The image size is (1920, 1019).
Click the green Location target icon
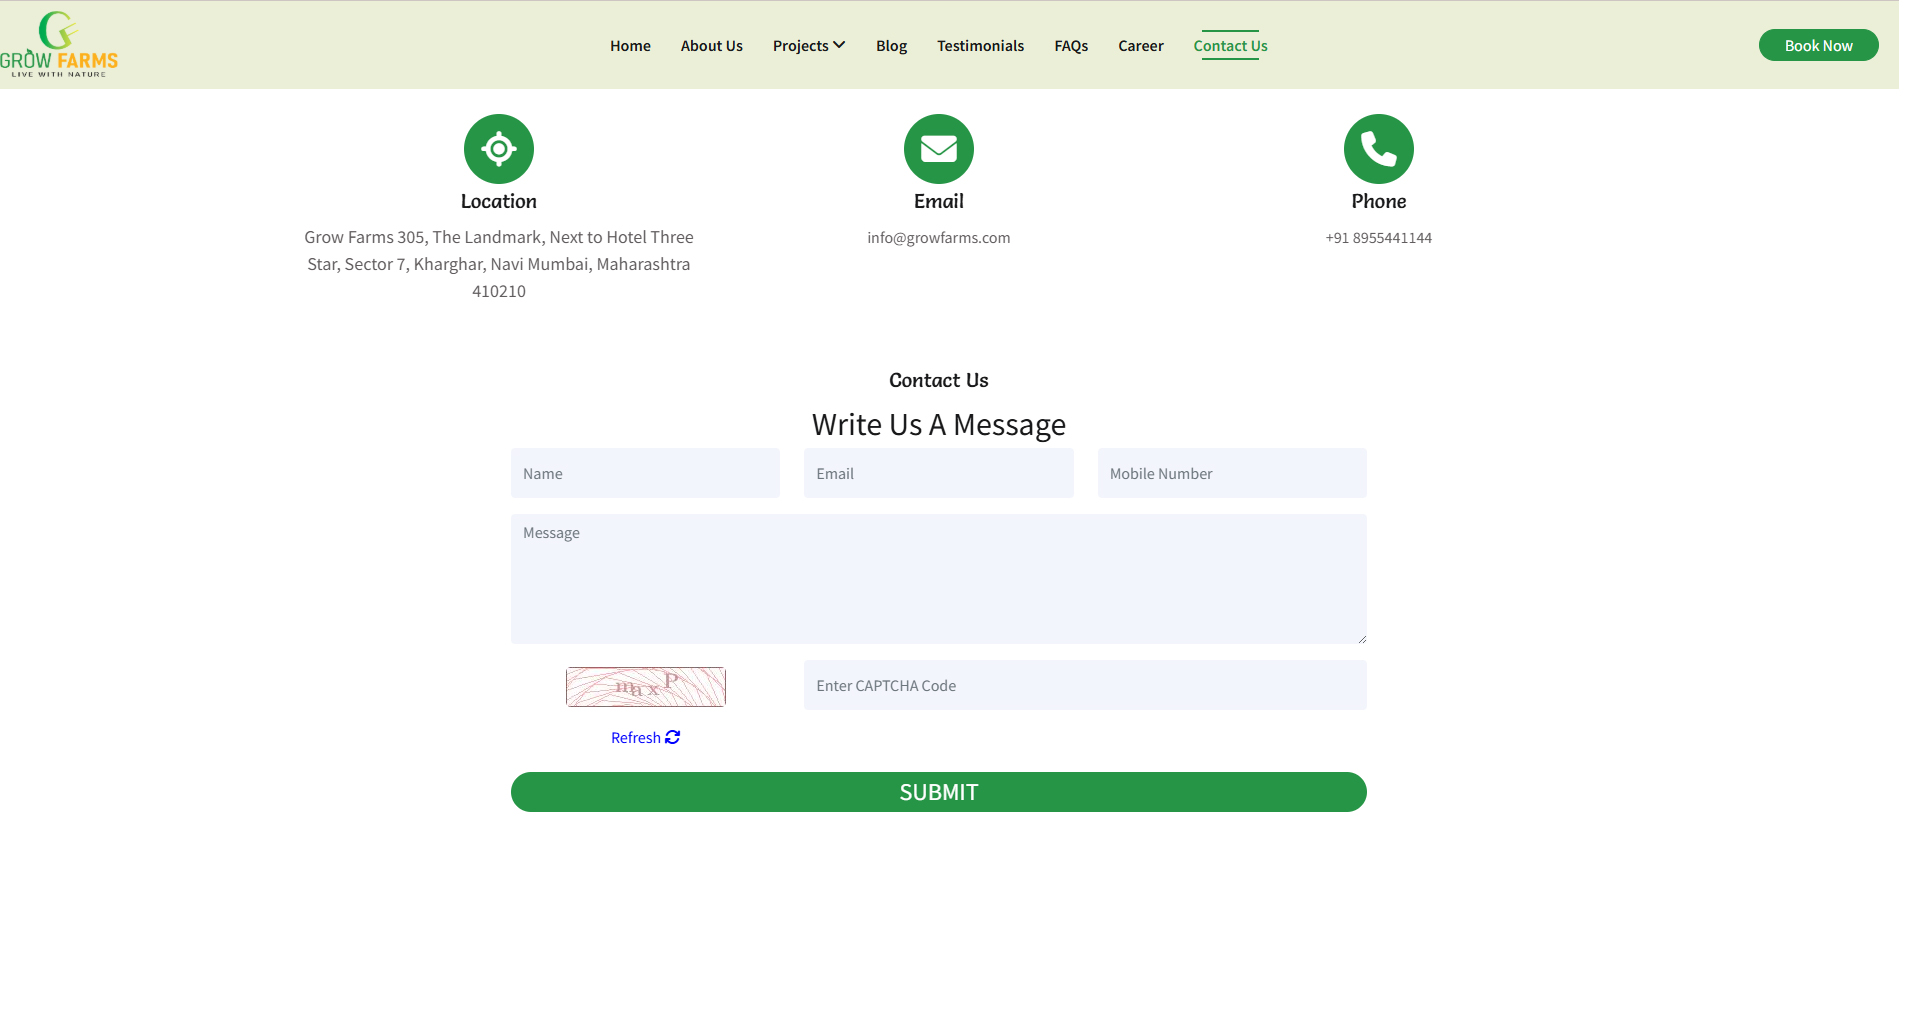pos(499,149)
